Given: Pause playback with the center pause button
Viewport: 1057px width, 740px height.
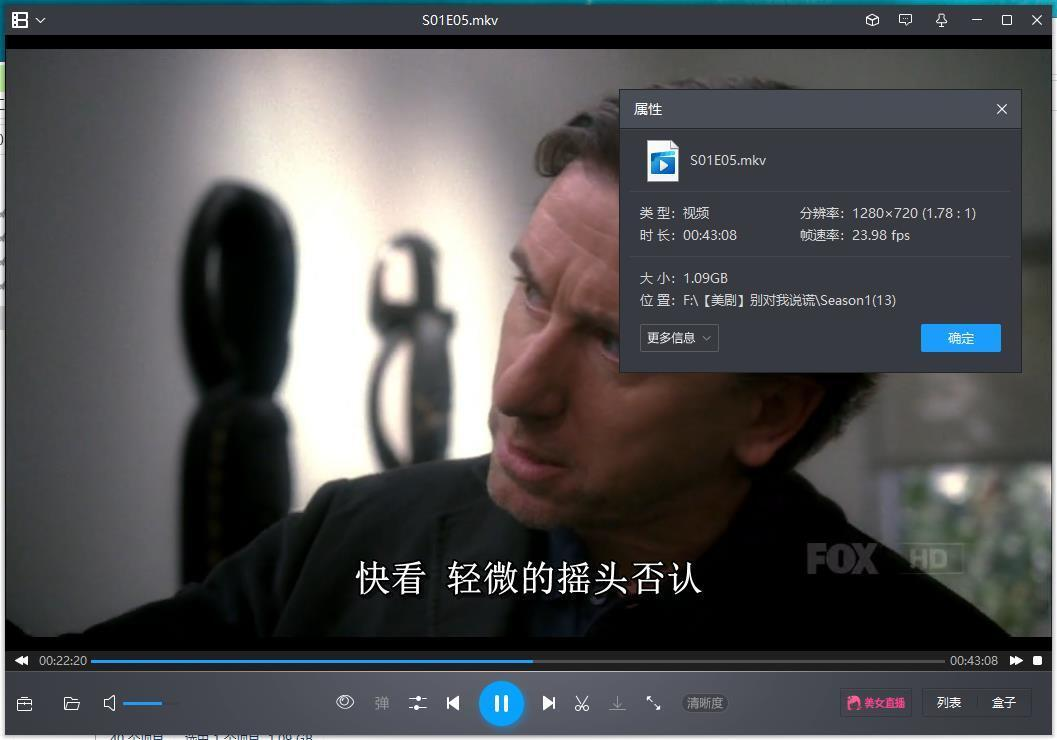Looking at the screenshot, I should (x=502, y=703).
